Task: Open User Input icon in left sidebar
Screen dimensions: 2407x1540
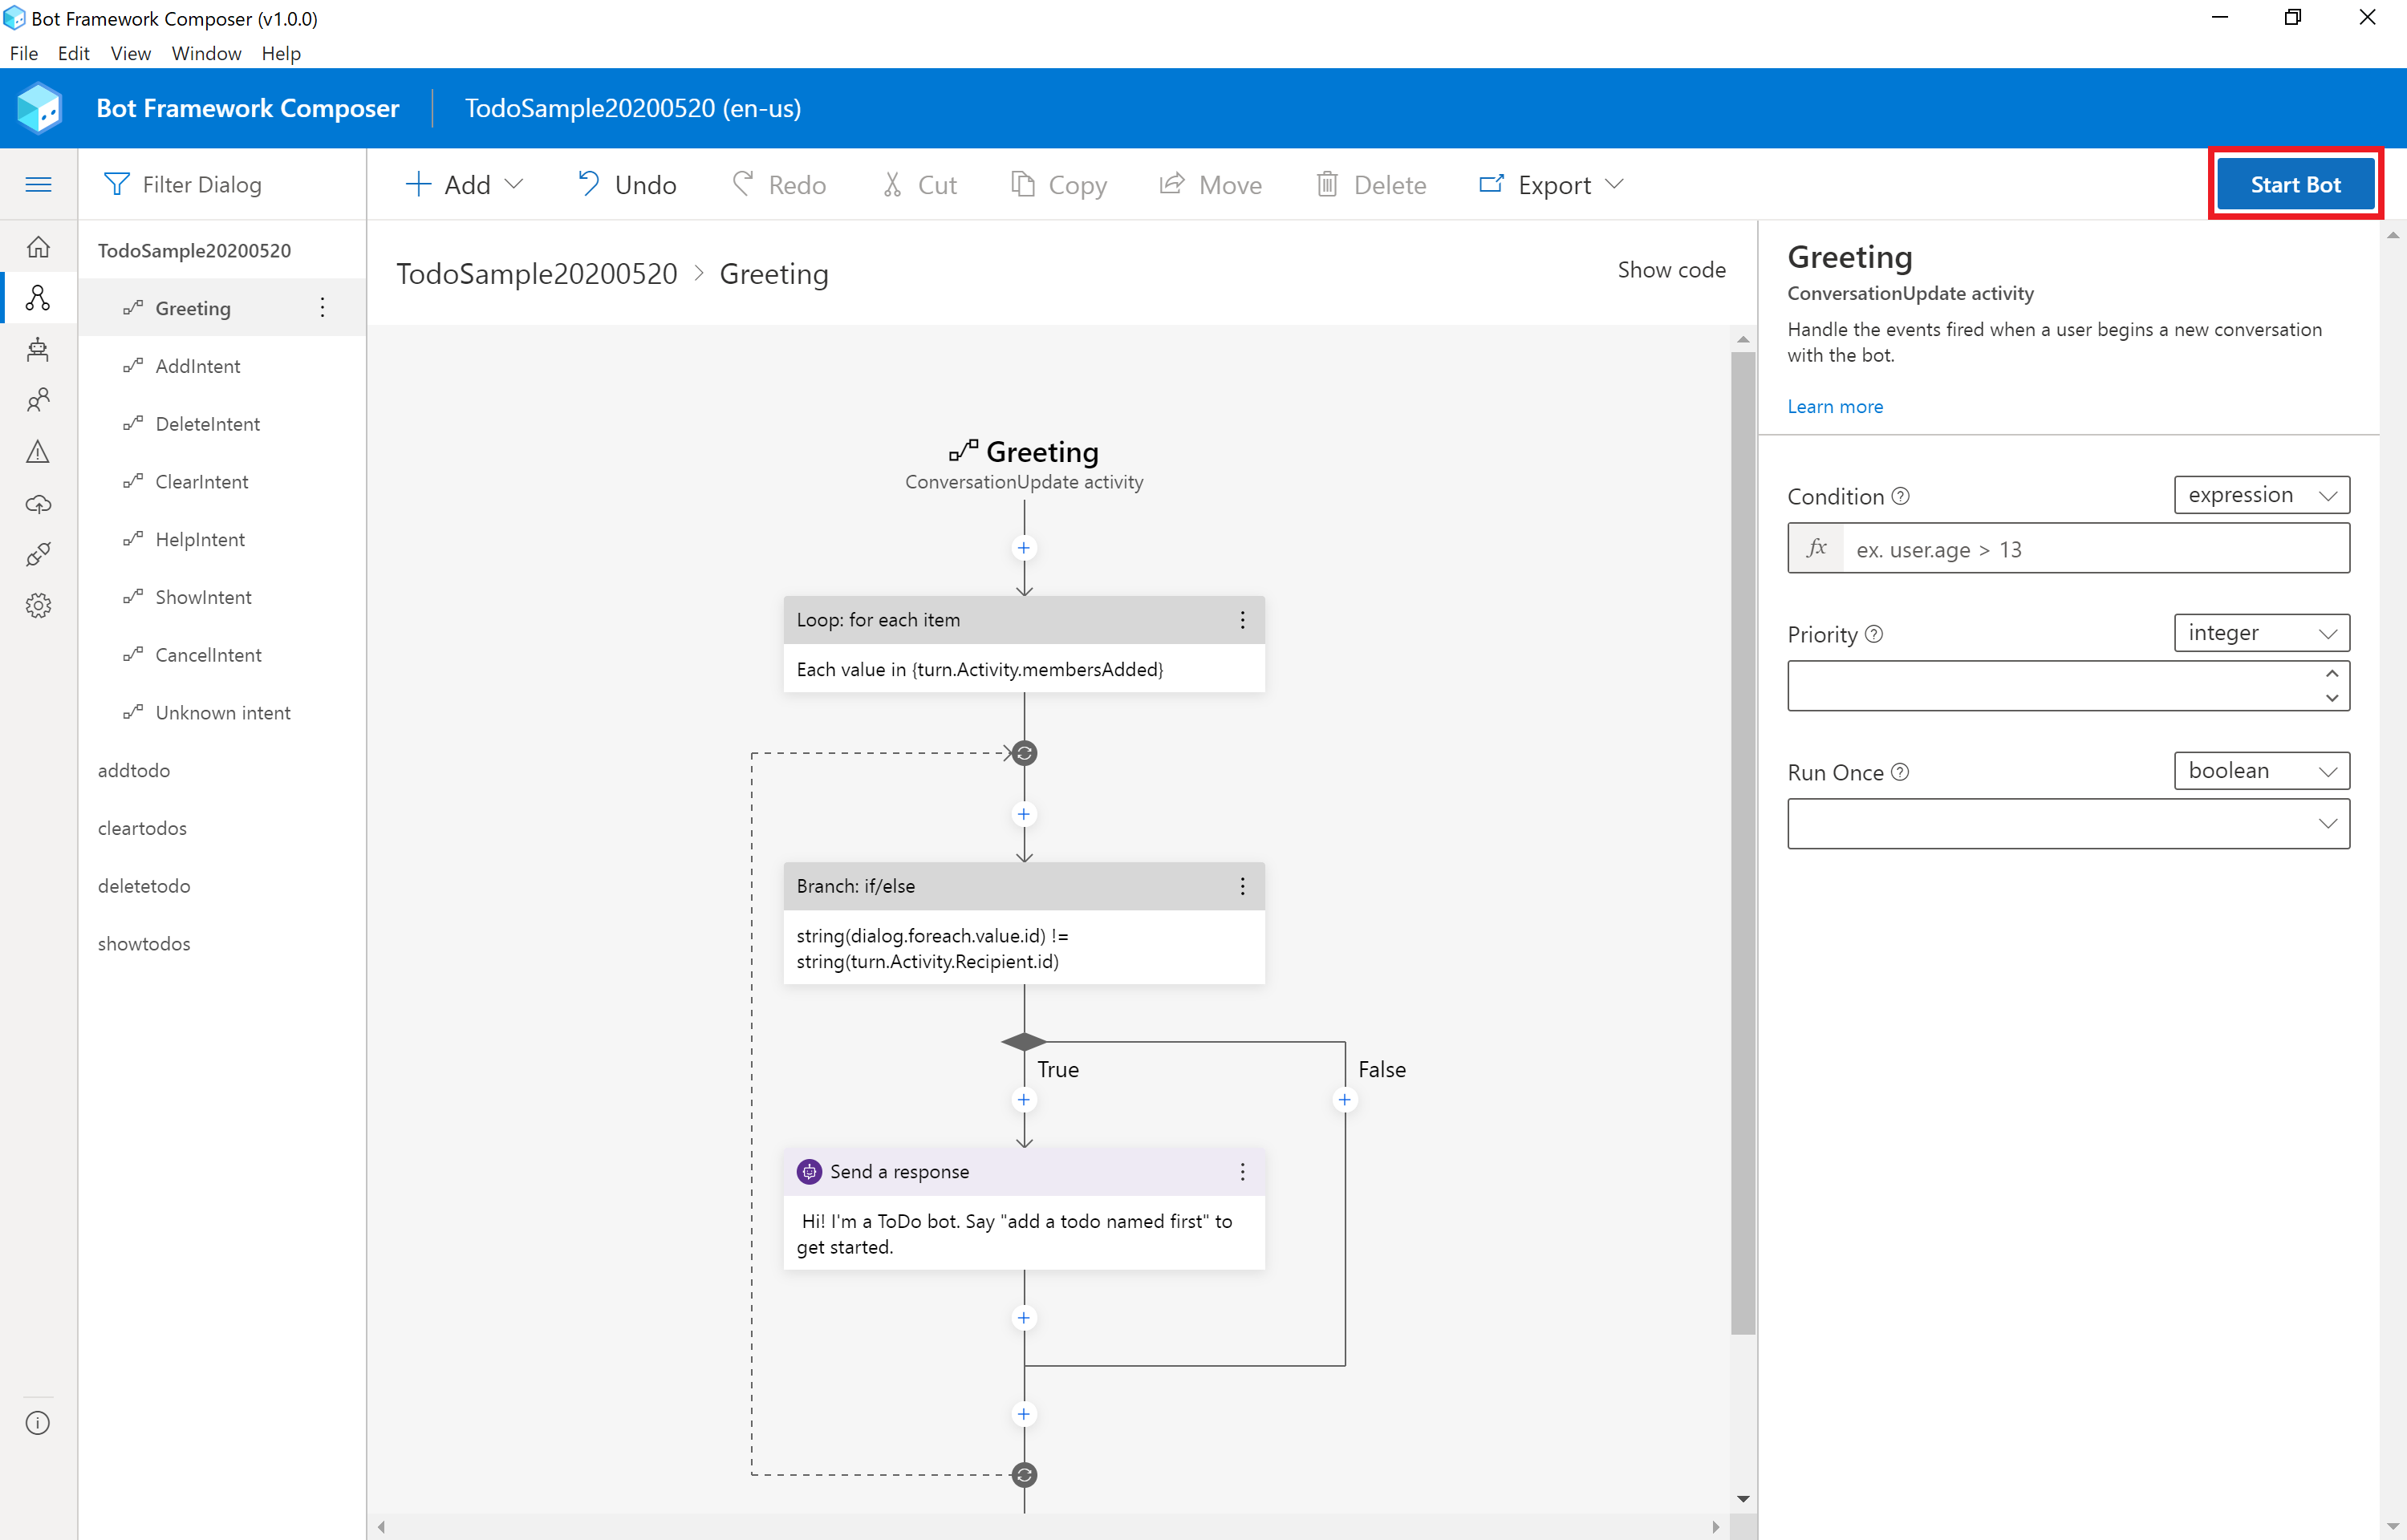Action: pos(38,400)
